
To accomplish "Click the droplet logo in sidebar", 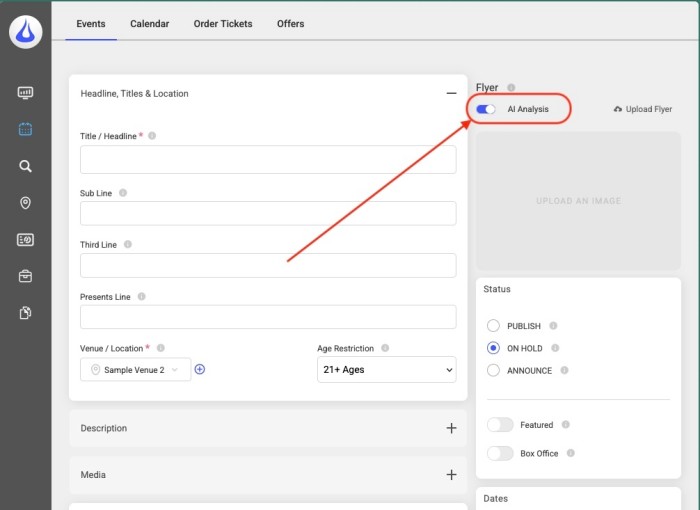I will click(x=25, y=32).
